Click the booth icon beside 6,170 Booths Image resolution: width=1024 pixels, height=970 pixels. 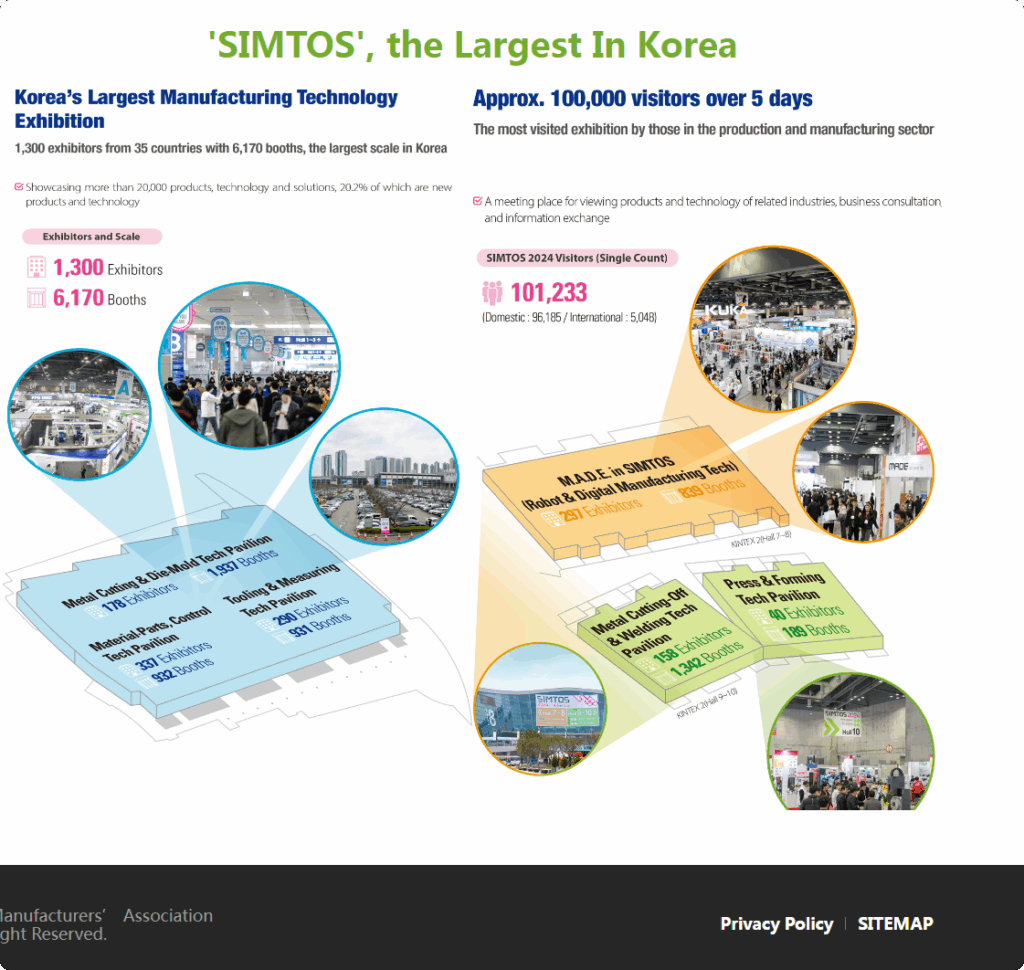[37, 298]
